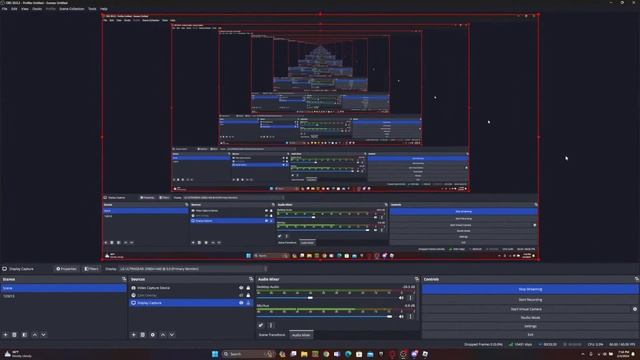Open audio mixer three-dot menu at bottom
Viewport: 640px width, 360px height.
(271, 325)
